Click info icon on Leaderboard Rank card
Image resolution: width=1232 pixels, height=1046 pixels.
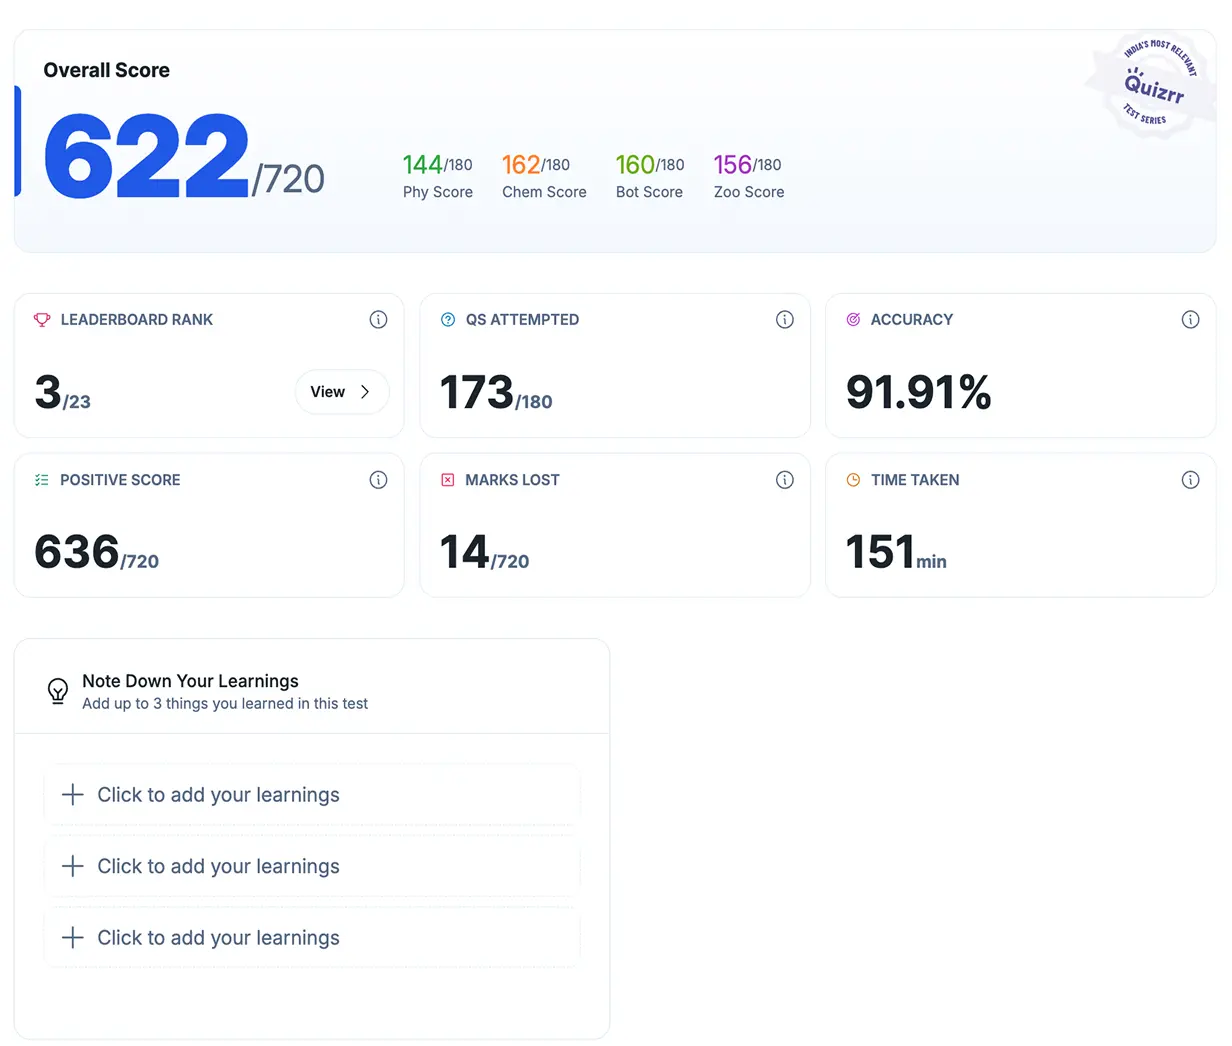(378, 320)
